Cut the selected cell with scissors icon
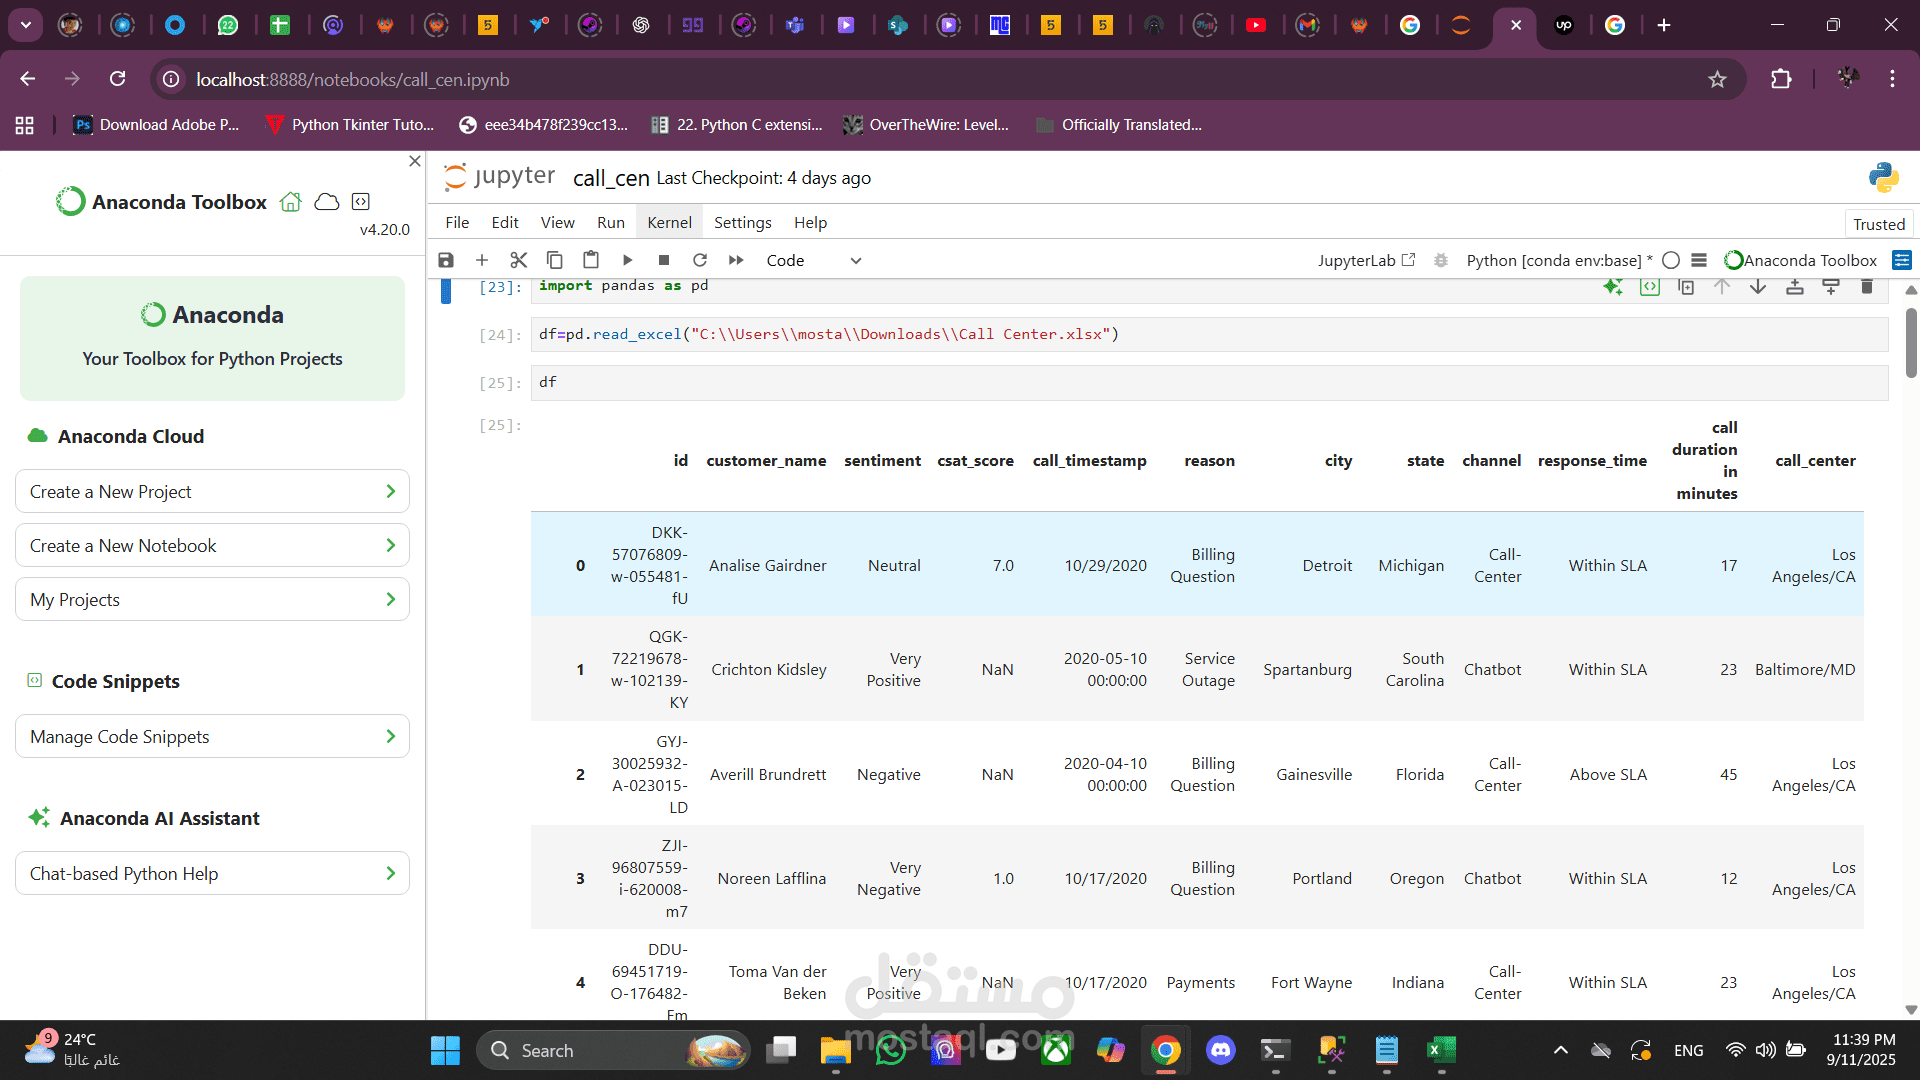The image size is (1920, 1080). (518, 260)
